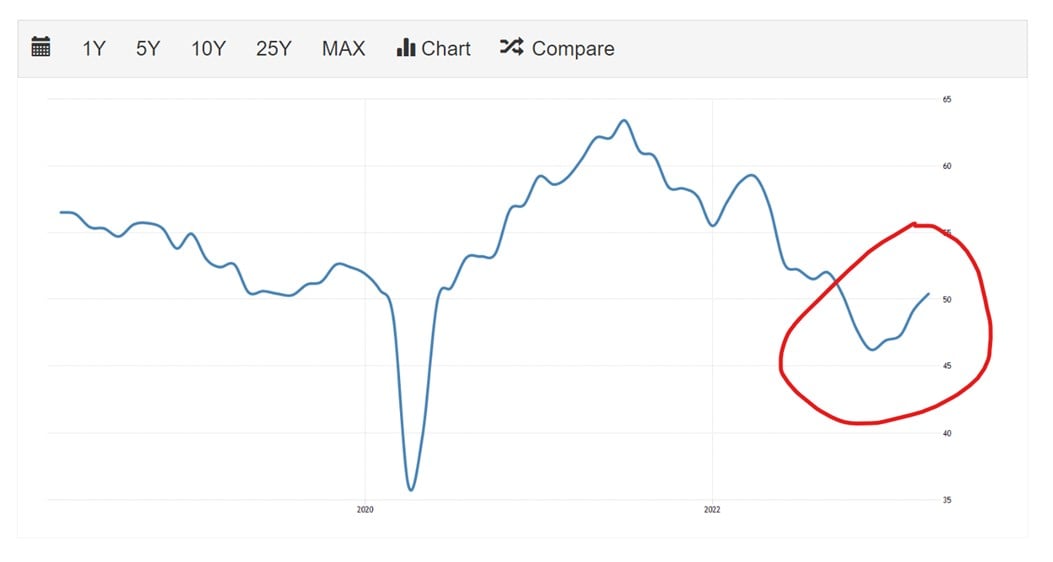
Task: Open the Compare option text
Action: pyautogui.click(x=573, y=48)
